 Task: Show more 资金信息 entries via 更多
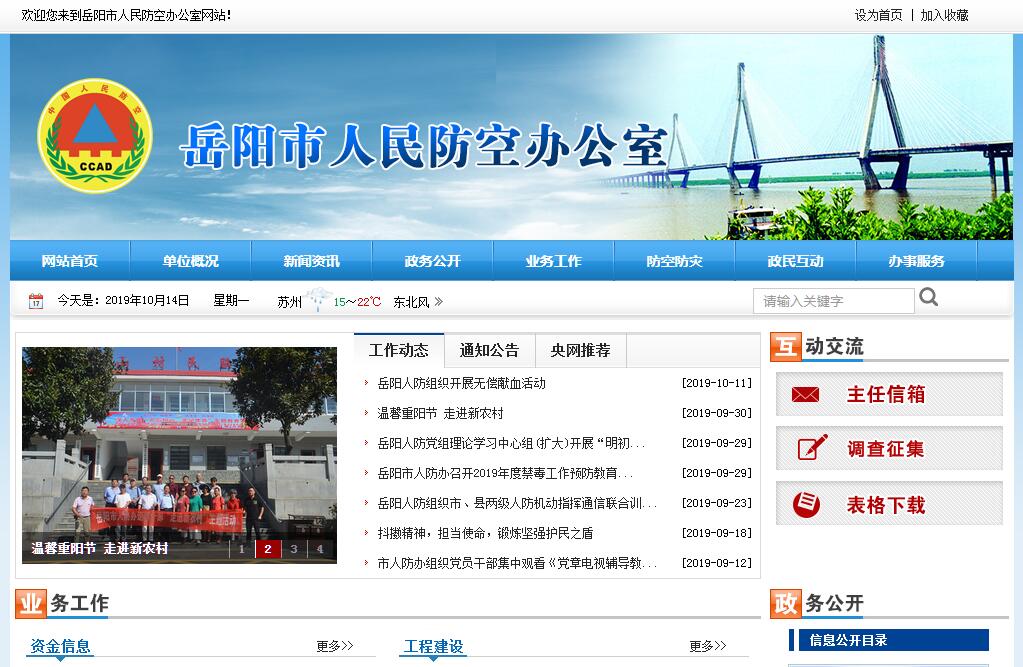pos(335,646)
